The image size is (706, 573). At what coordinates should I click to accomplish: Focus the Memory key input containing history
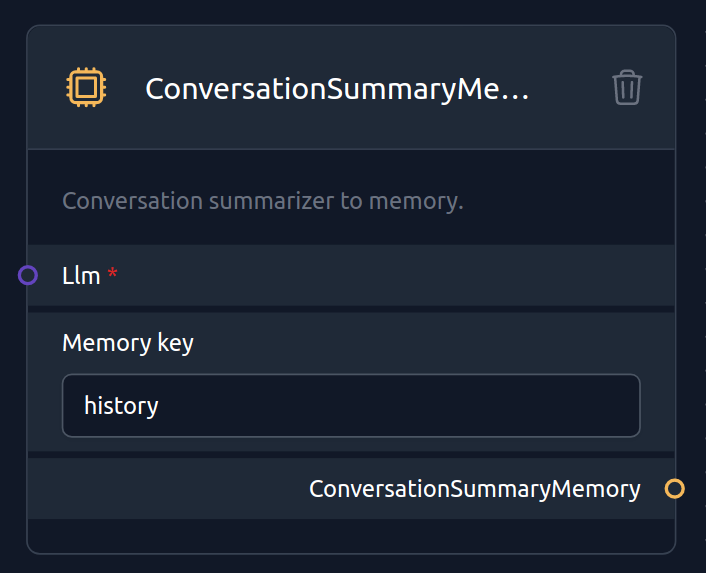[351, 406]
